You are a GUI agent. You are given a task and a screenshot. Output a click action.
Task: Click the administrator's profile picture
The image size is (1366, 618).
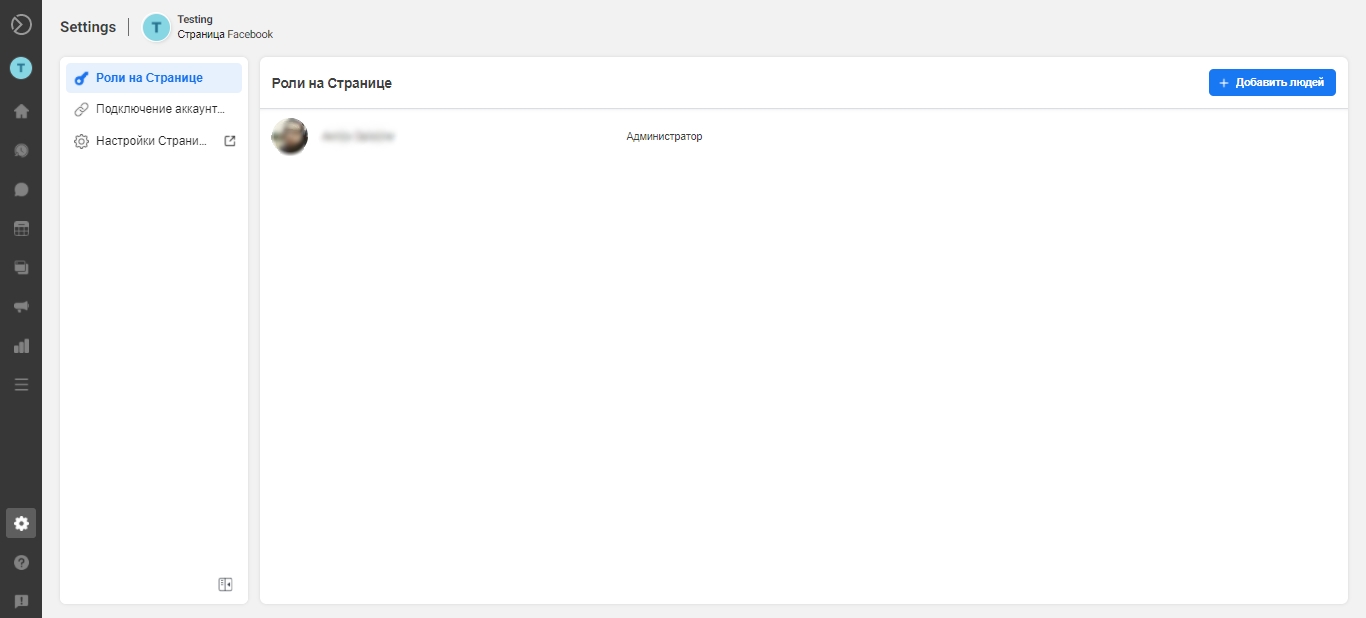290,136
